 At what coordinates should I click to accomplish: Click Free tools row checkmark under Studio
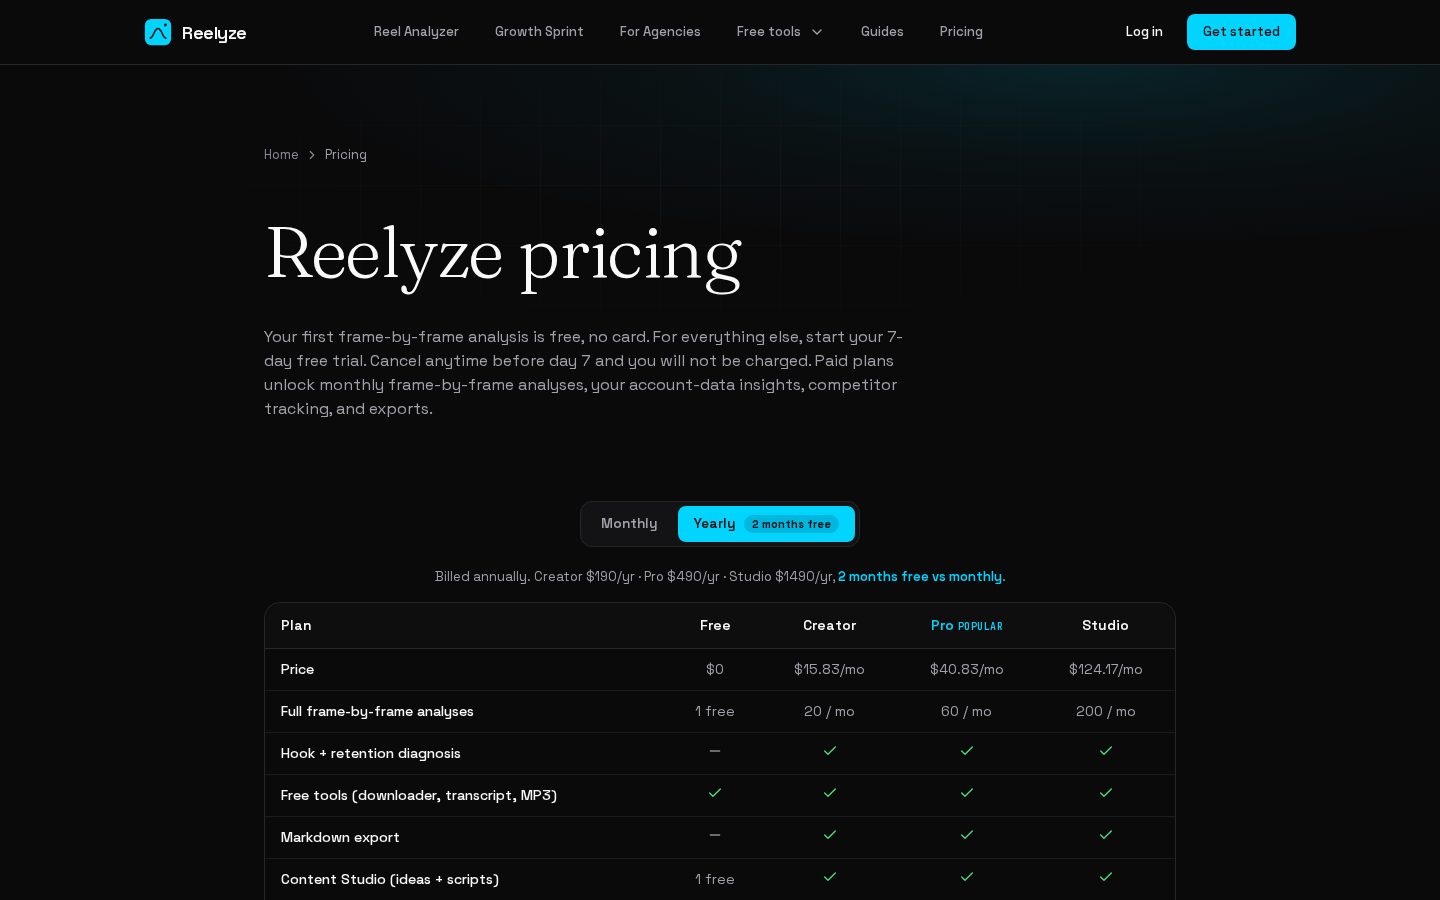1106,793
